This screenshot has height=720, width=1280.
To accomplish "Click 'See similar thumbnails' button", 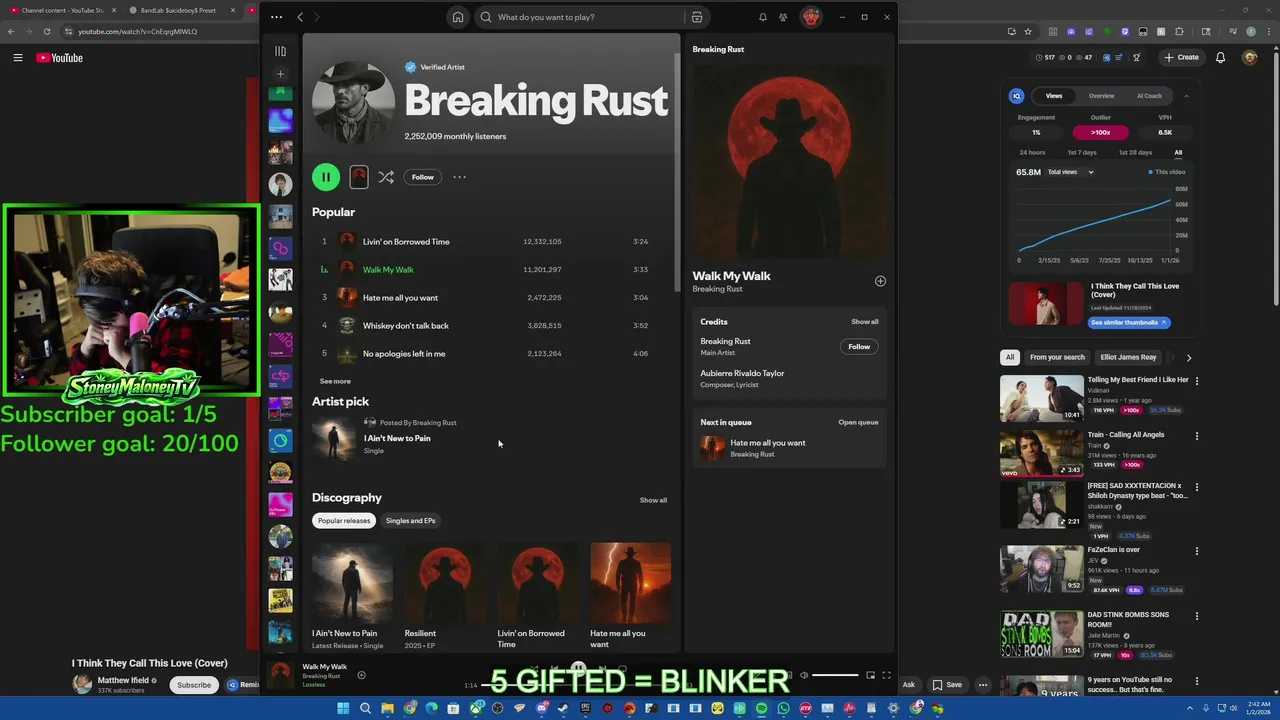I will [x=1128, y=322].
